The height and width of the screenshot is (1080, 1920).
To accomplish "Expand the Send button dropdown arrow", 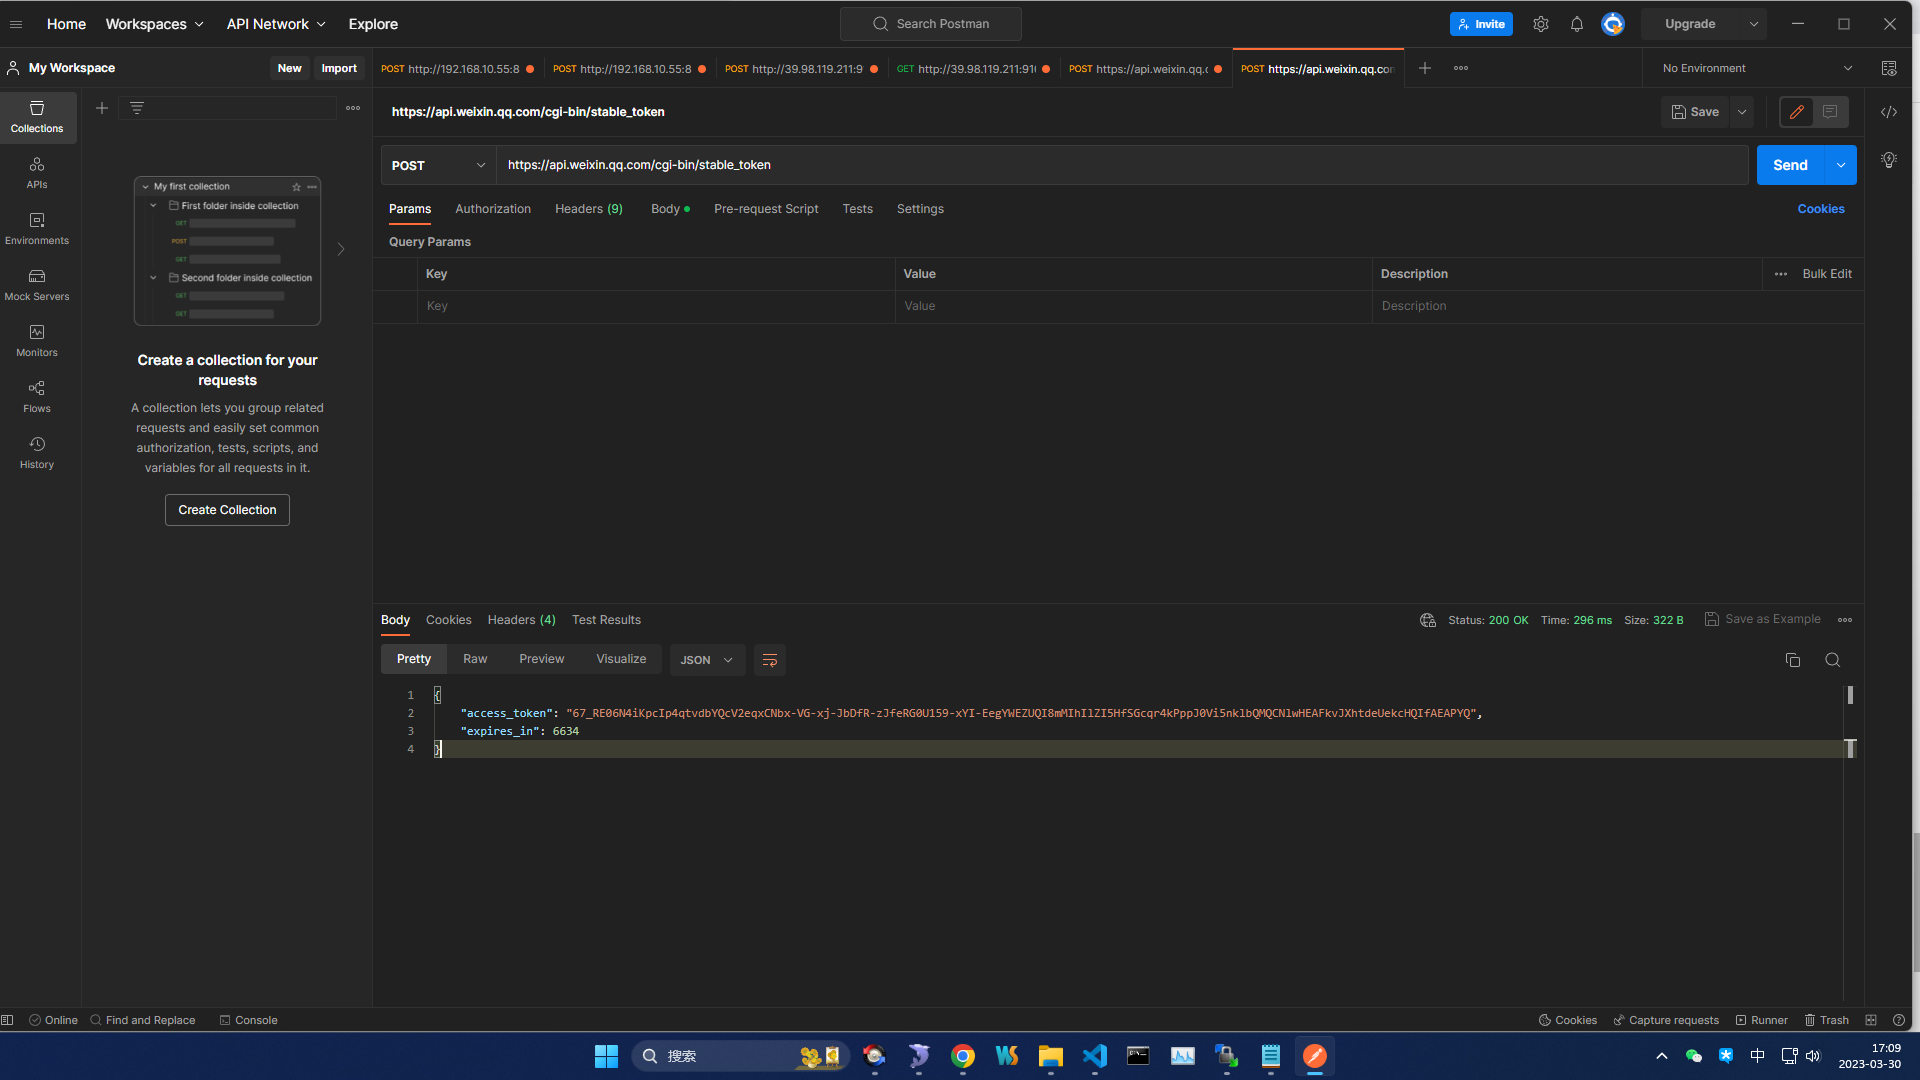I will click(1841, 165).
